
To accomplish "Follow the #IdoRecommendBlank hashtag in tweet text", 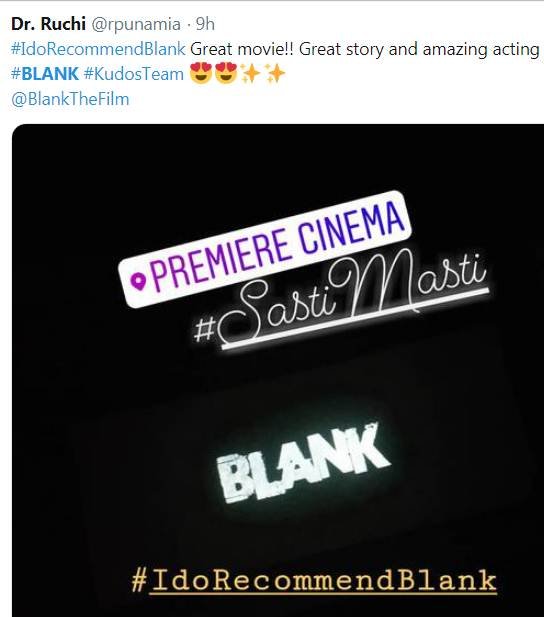I will click(x=98, y=49).
